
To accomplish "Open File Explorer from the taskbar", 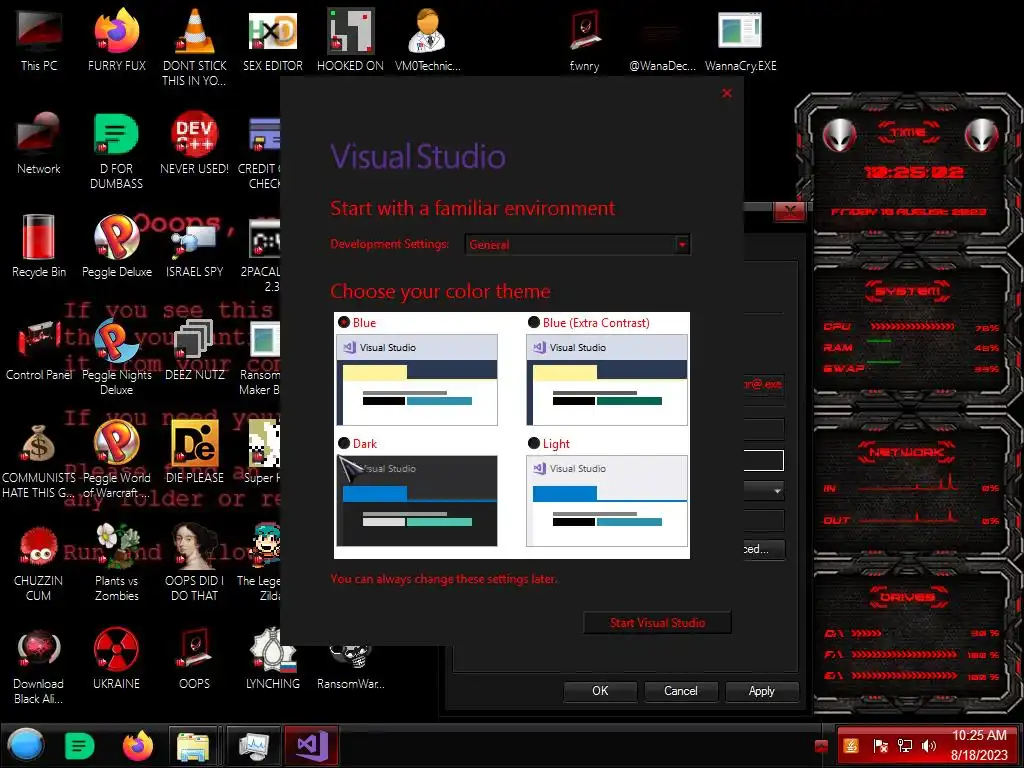I will [193, 746].
